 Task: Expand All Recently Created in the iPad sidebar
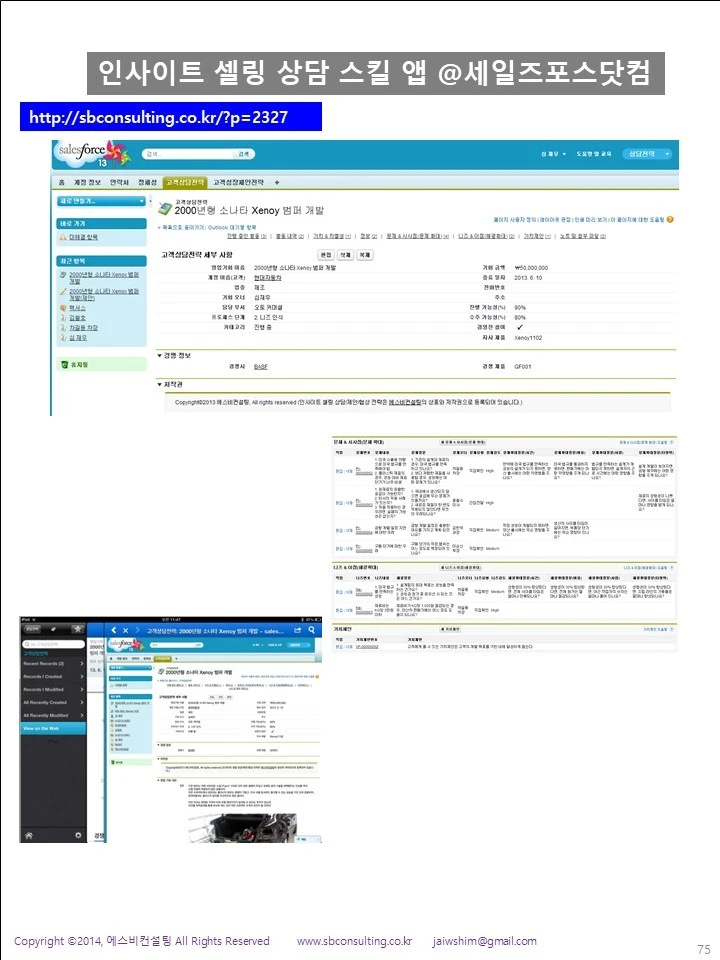(53, 702)
